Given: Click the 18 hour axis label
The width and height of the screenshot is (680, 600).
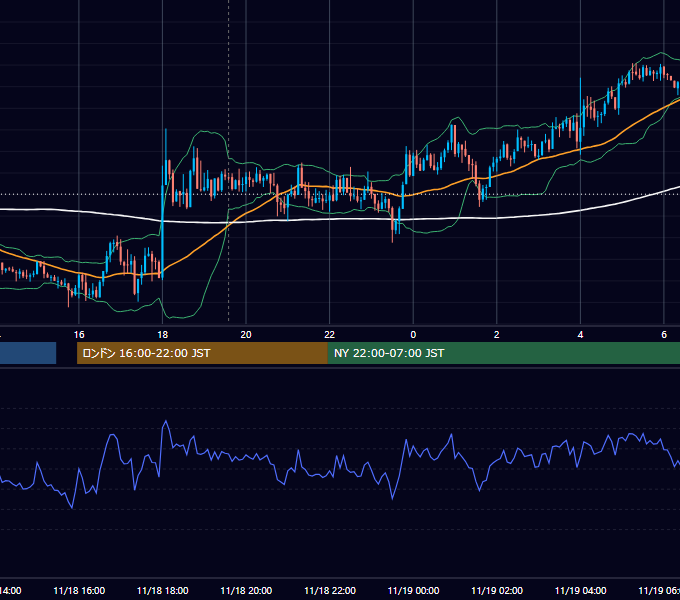Looking at the screenshot, I should click(162, 335).
